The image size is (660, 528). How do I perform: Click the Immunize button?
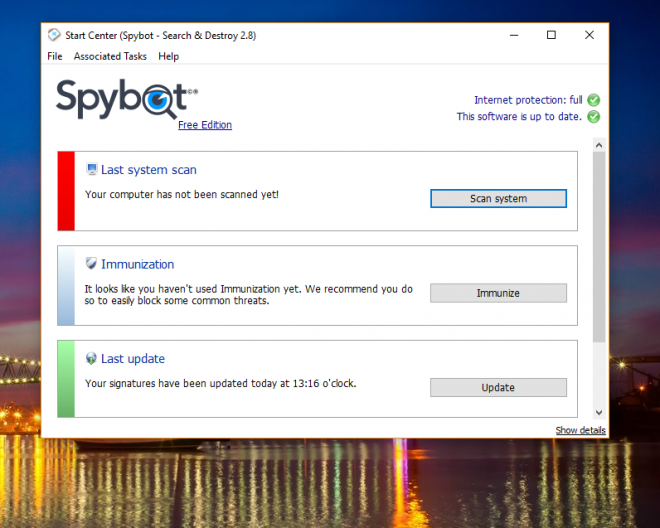point(498,293)
